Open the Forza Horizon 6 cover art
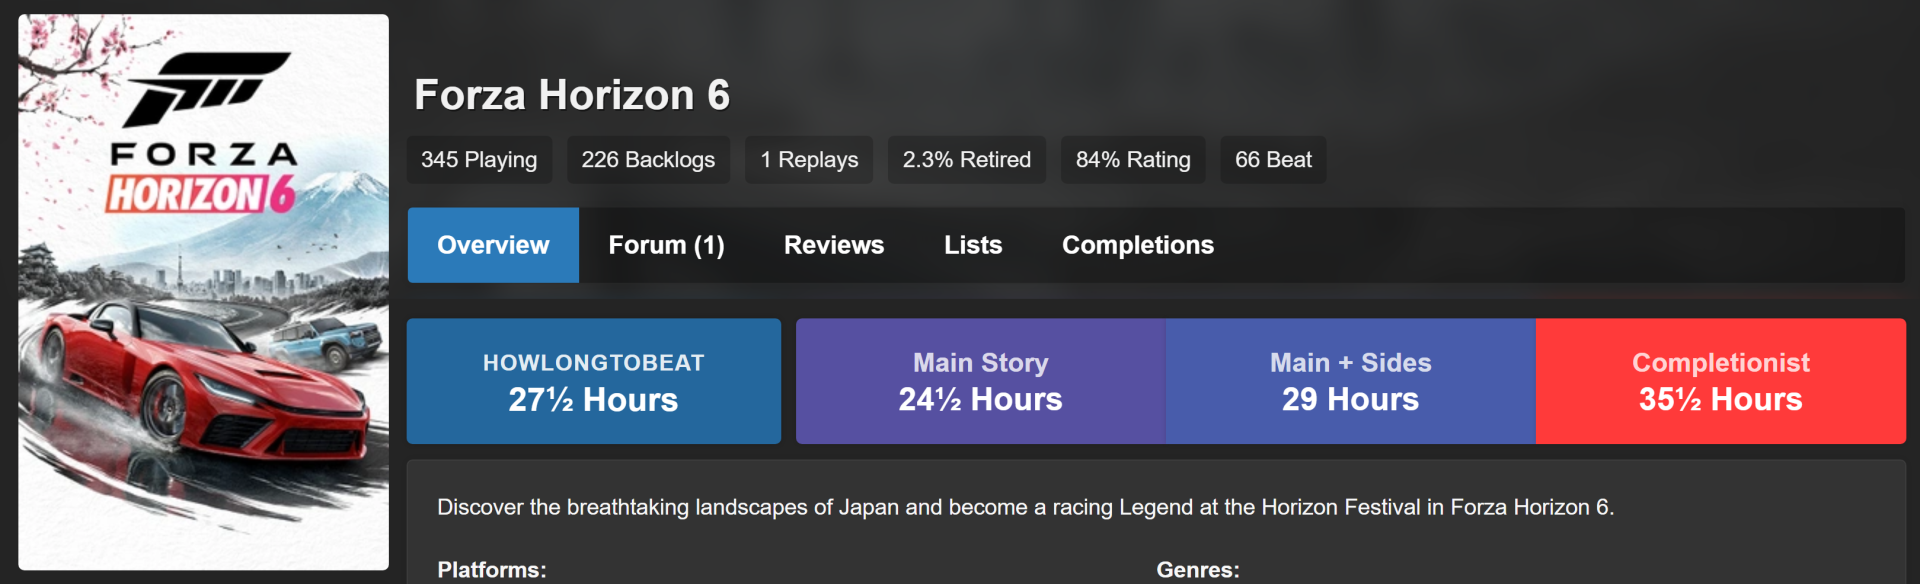The image size is (1920, 584). pos(203,292)
